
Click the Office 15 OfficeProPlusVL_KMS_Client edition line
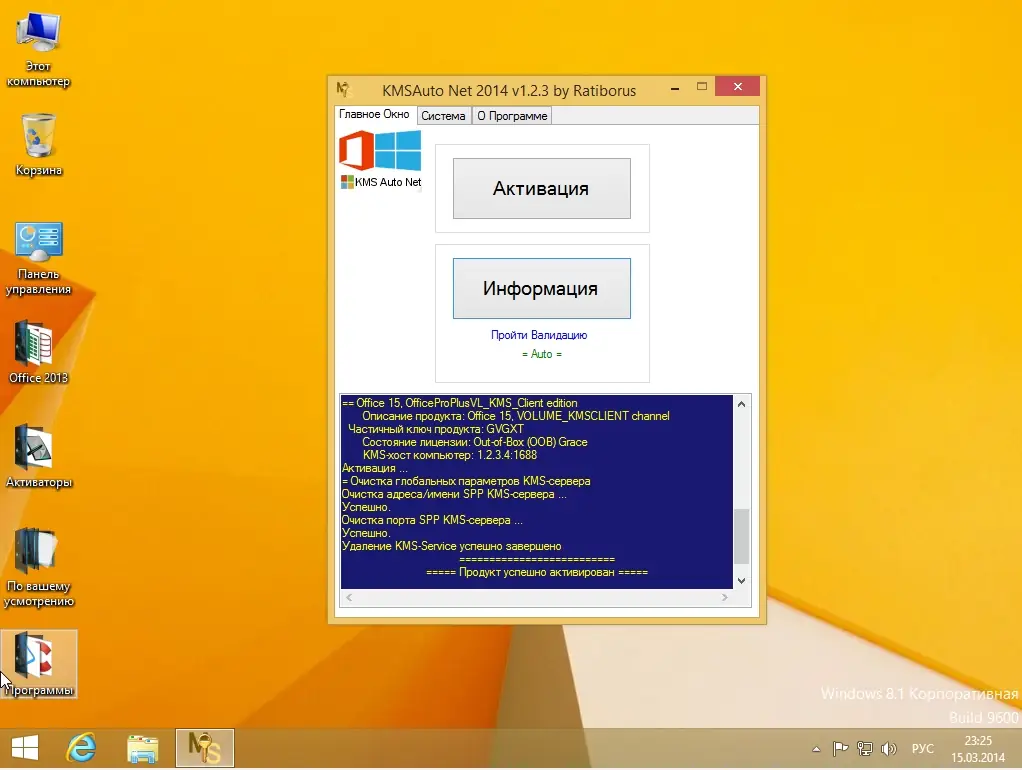pyautogui.click(x=460, y=402)
